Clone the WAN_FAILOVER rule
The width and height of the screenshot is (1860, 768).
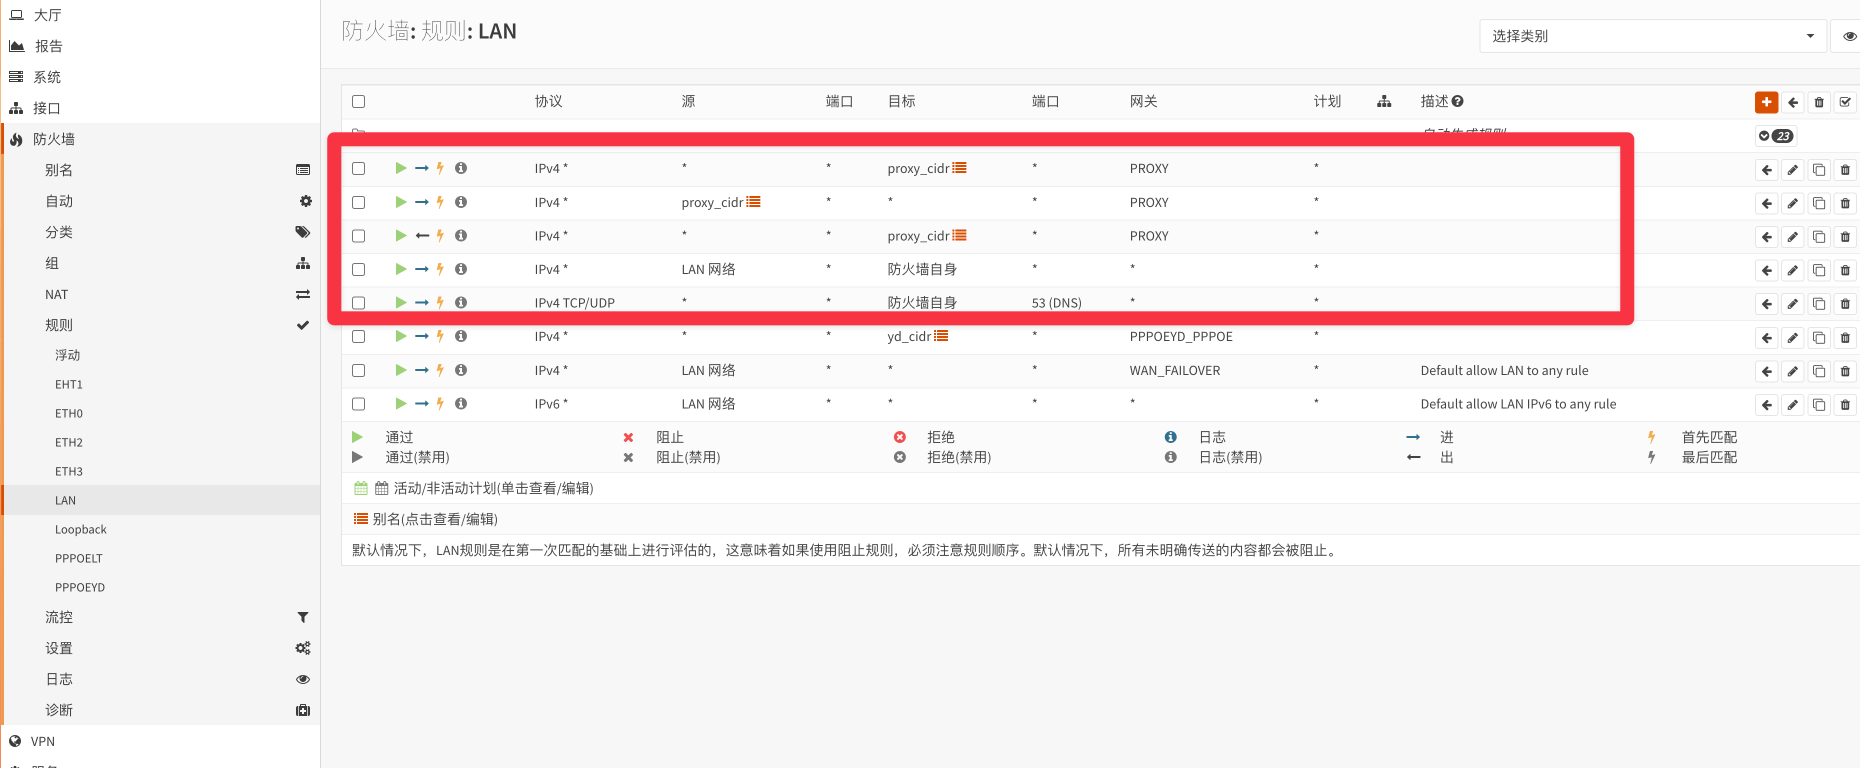[x=1819, y=371]
